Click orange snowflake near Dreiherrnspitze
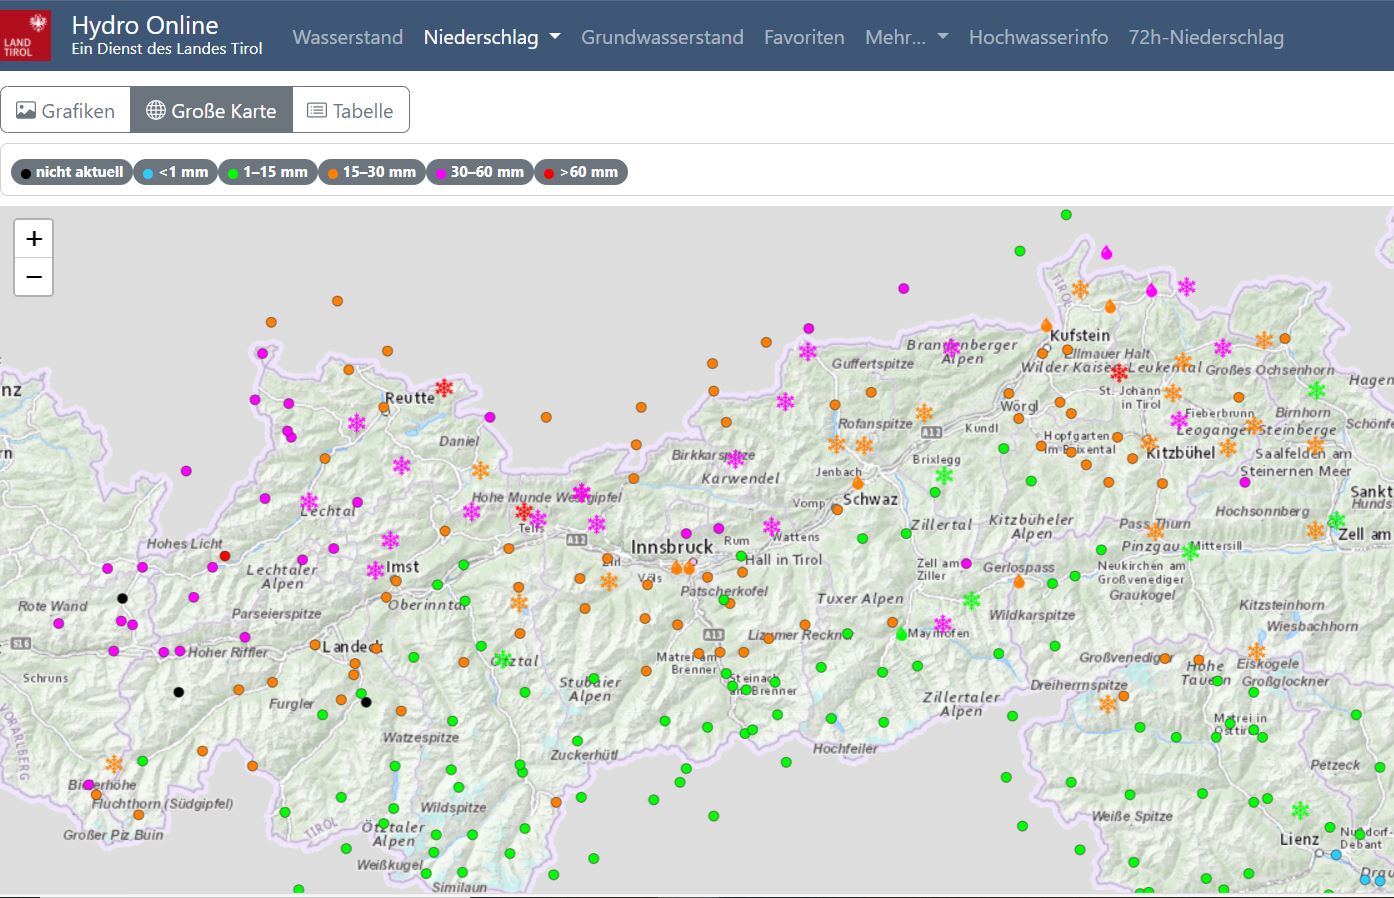This screenshot has height=898, width=1394. click(x=1107, y=704)
